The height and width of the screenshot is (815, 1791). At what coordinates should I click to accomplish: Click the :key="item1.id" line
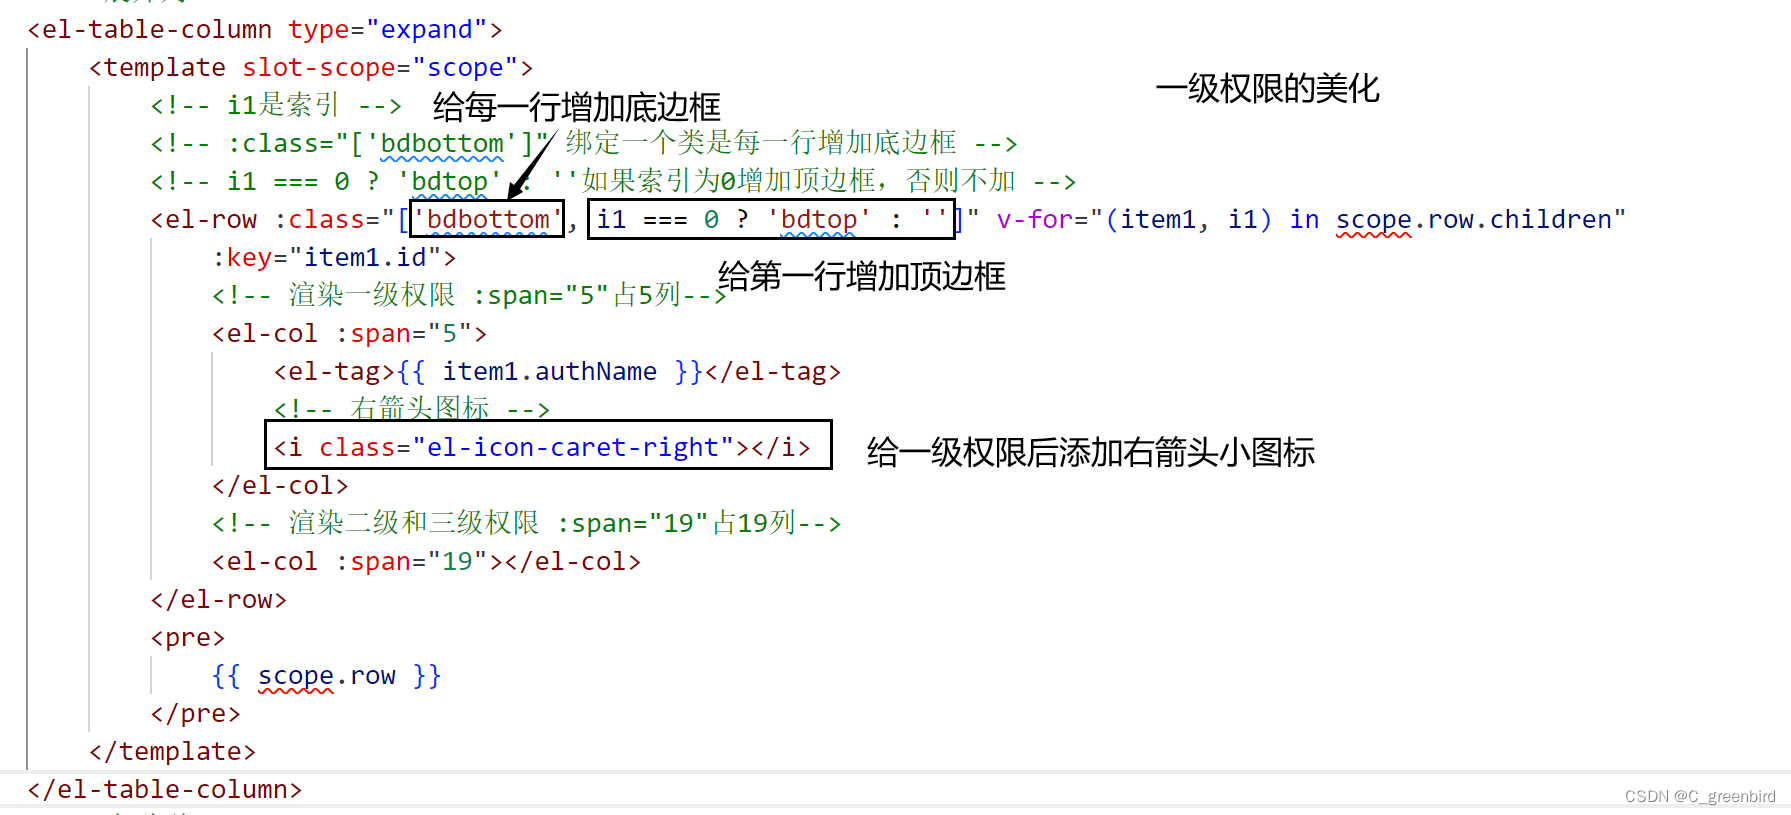[333, 257]
